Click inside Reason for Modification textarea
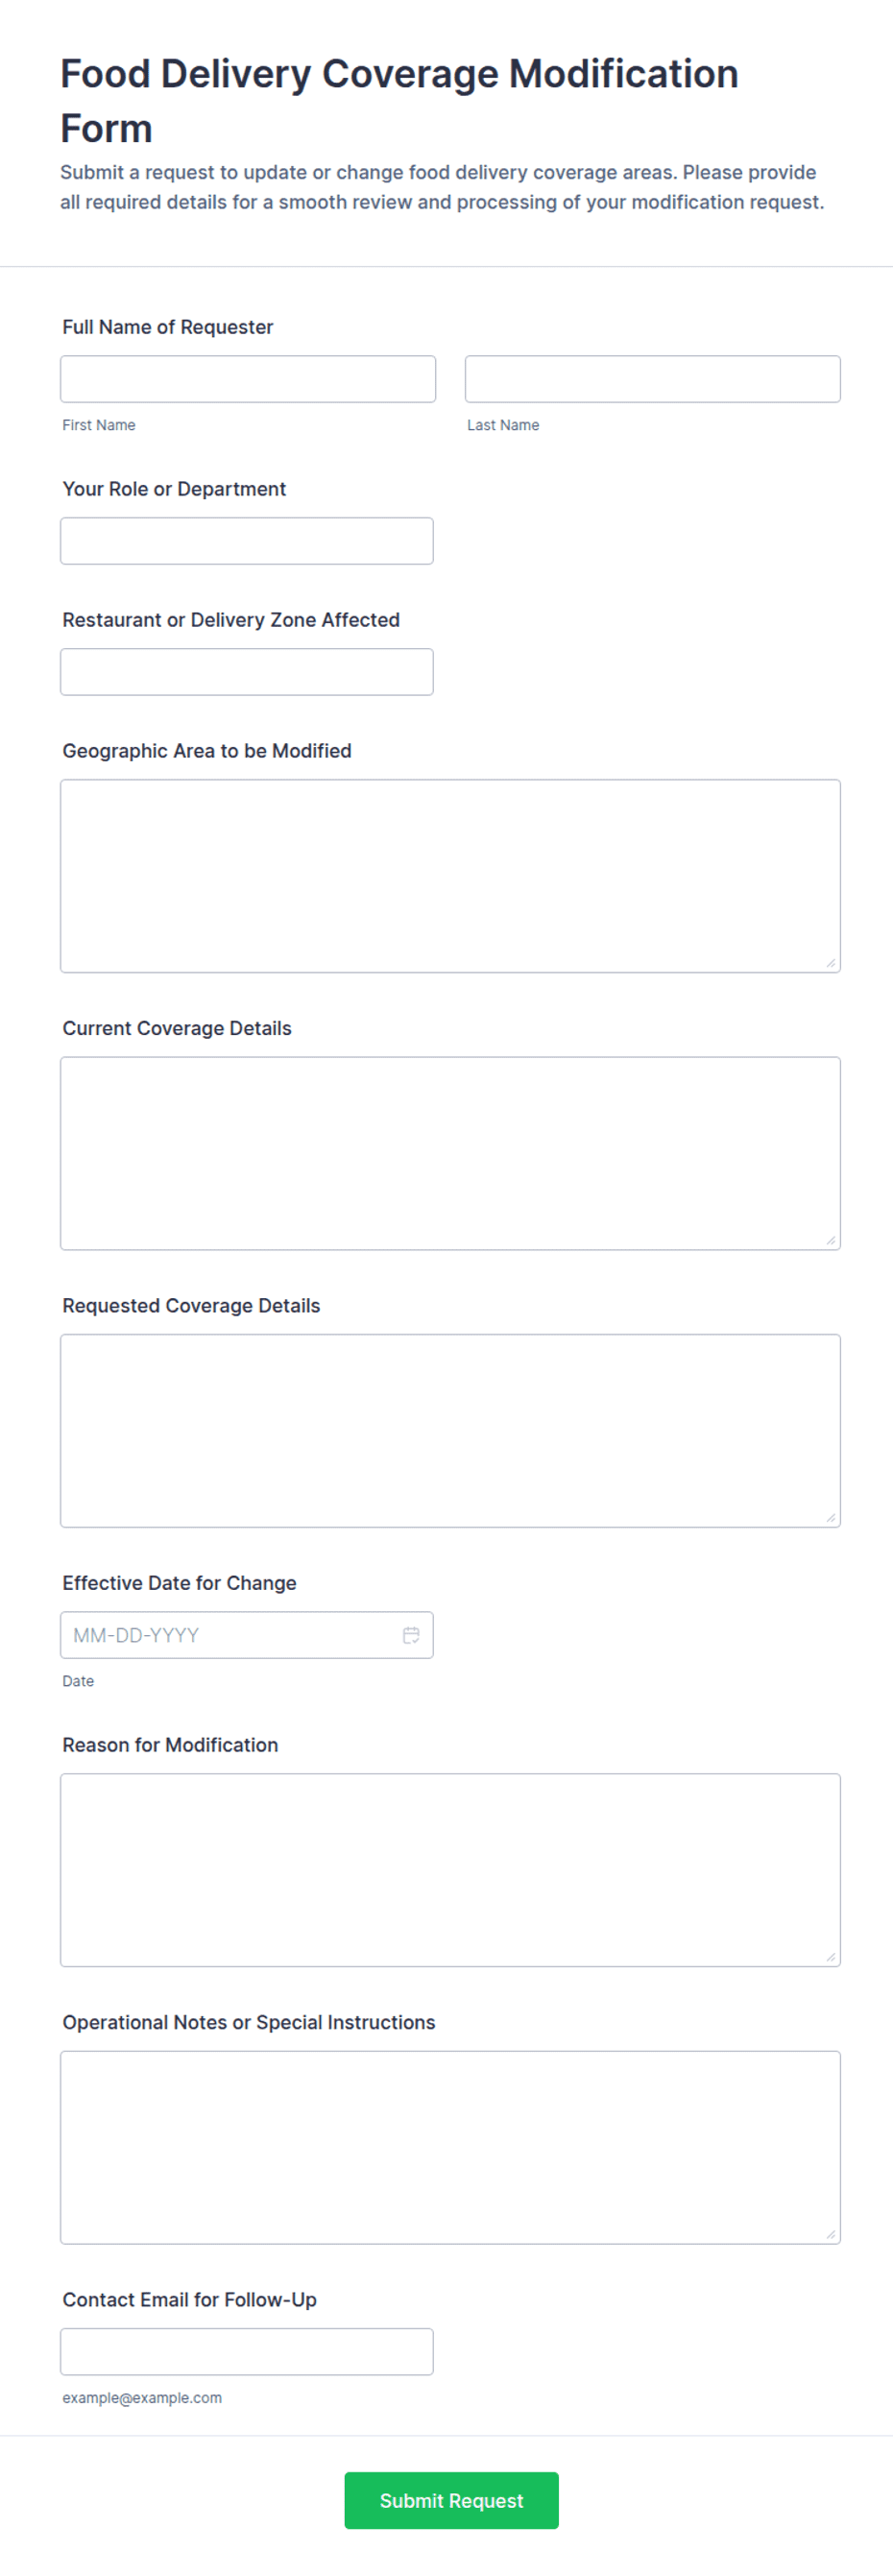893x2576 pixels. pyautogui.click(x=450, y=1870)
